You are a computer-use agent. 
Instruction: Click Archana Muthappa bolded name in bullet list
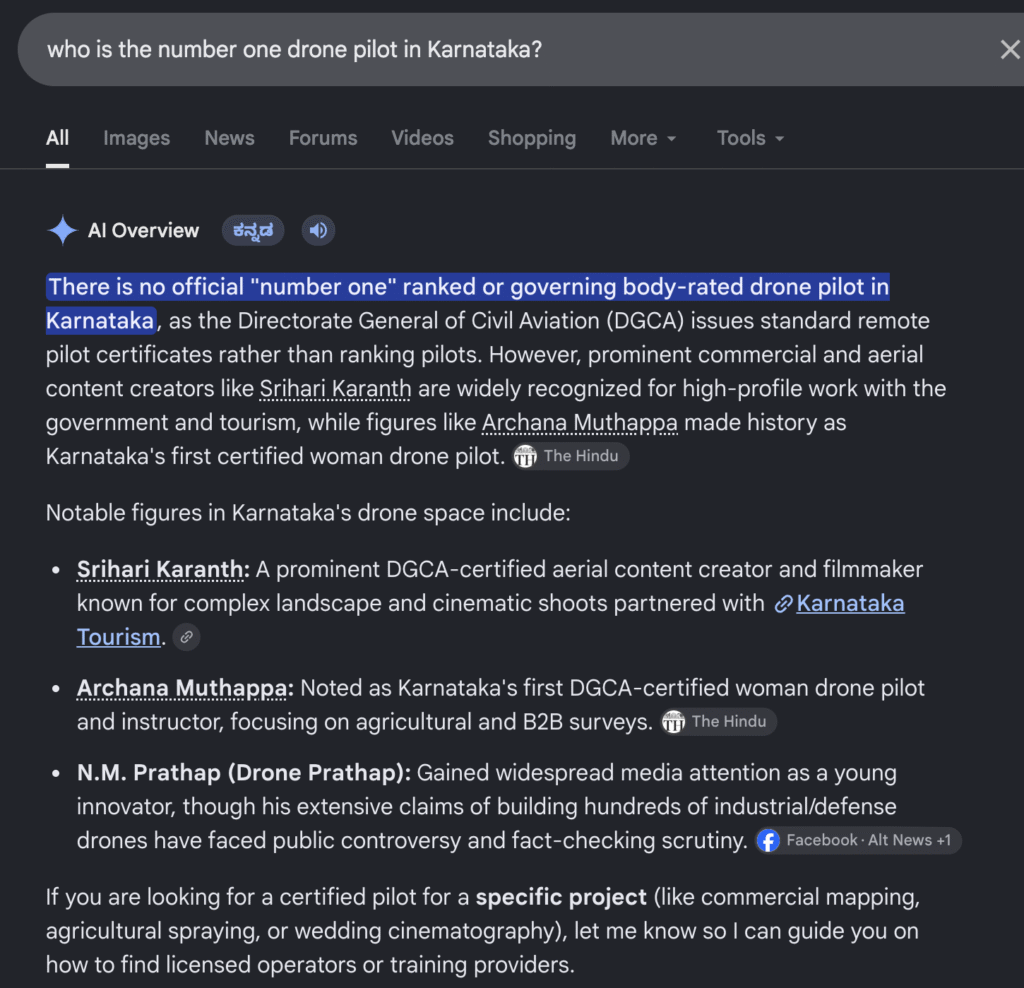pos(182,688)
